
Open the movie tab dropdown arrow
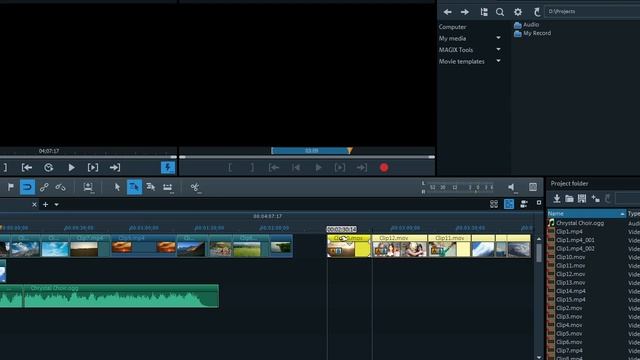click(56, 204)
